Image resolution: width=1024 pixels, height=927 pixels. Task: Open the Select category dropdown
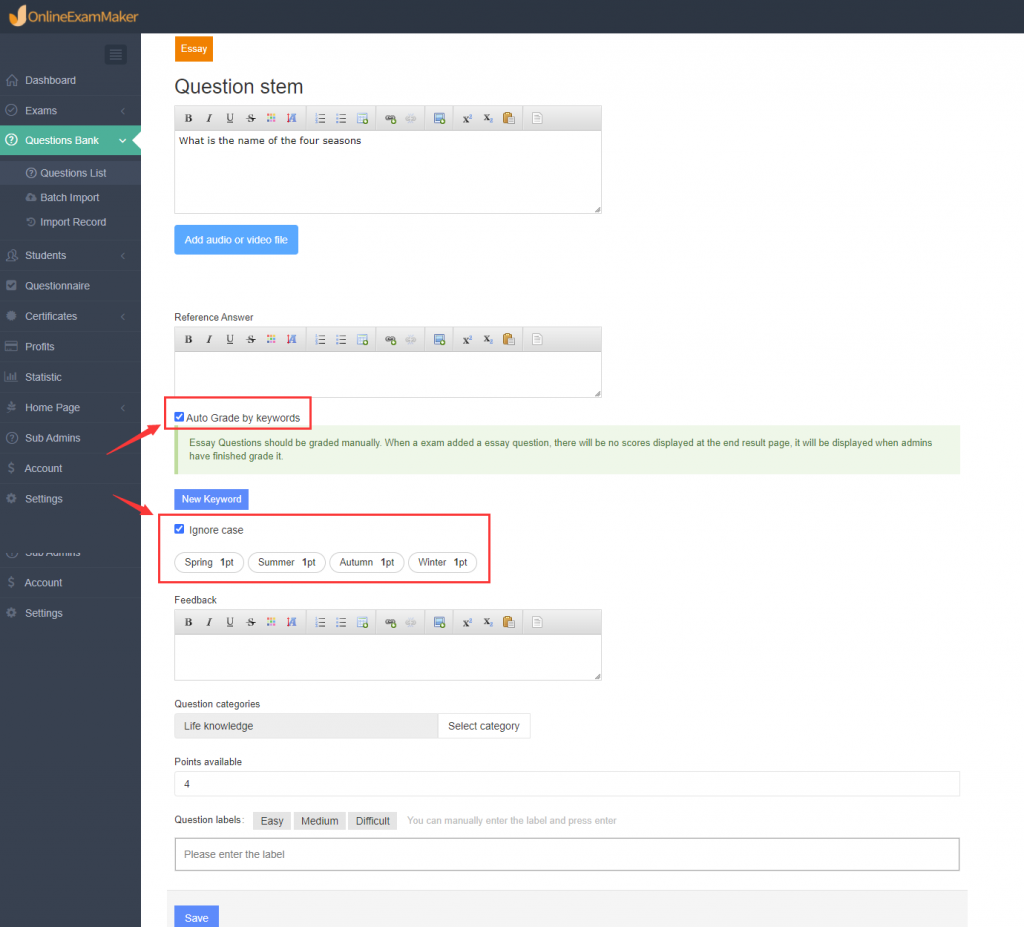click(x=484, y=726)
